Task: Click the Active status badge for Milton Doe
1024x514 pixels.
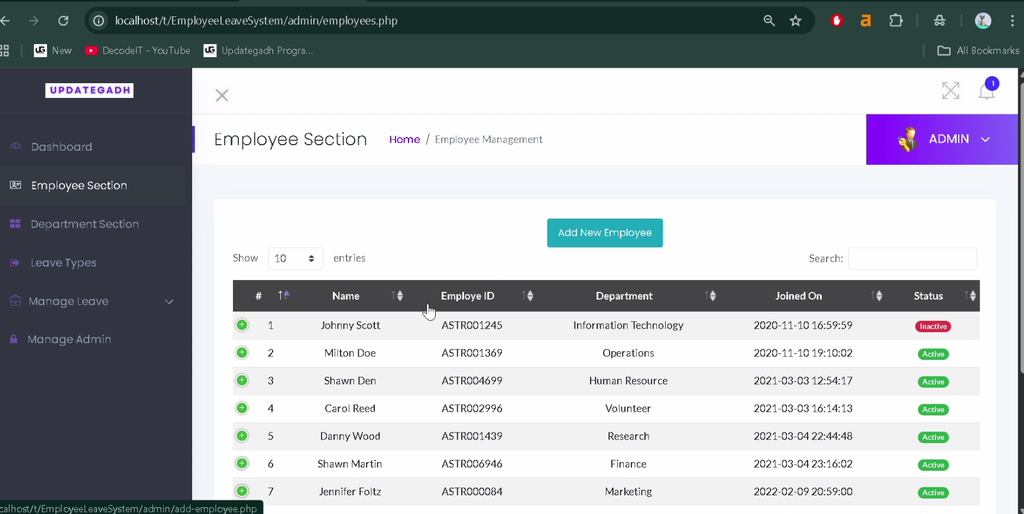Action: coord(933,354)
